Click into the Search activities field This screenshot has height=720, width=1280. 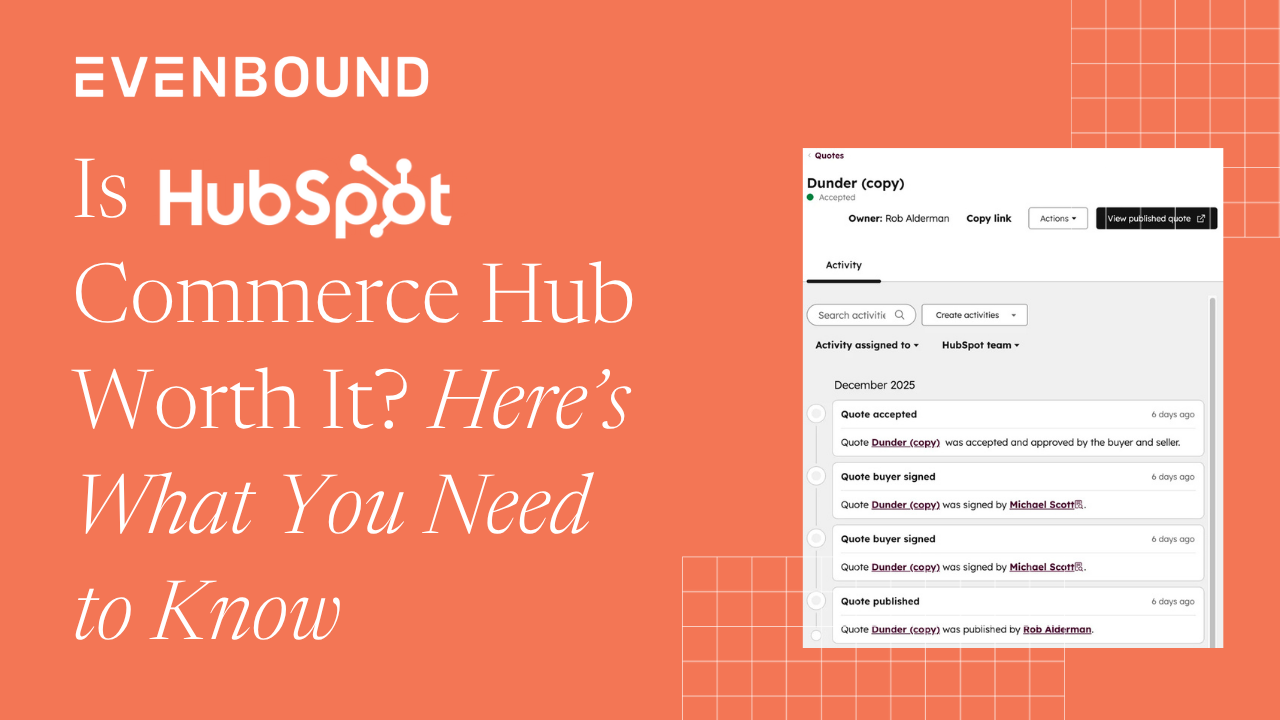click(x=860, y=315)
